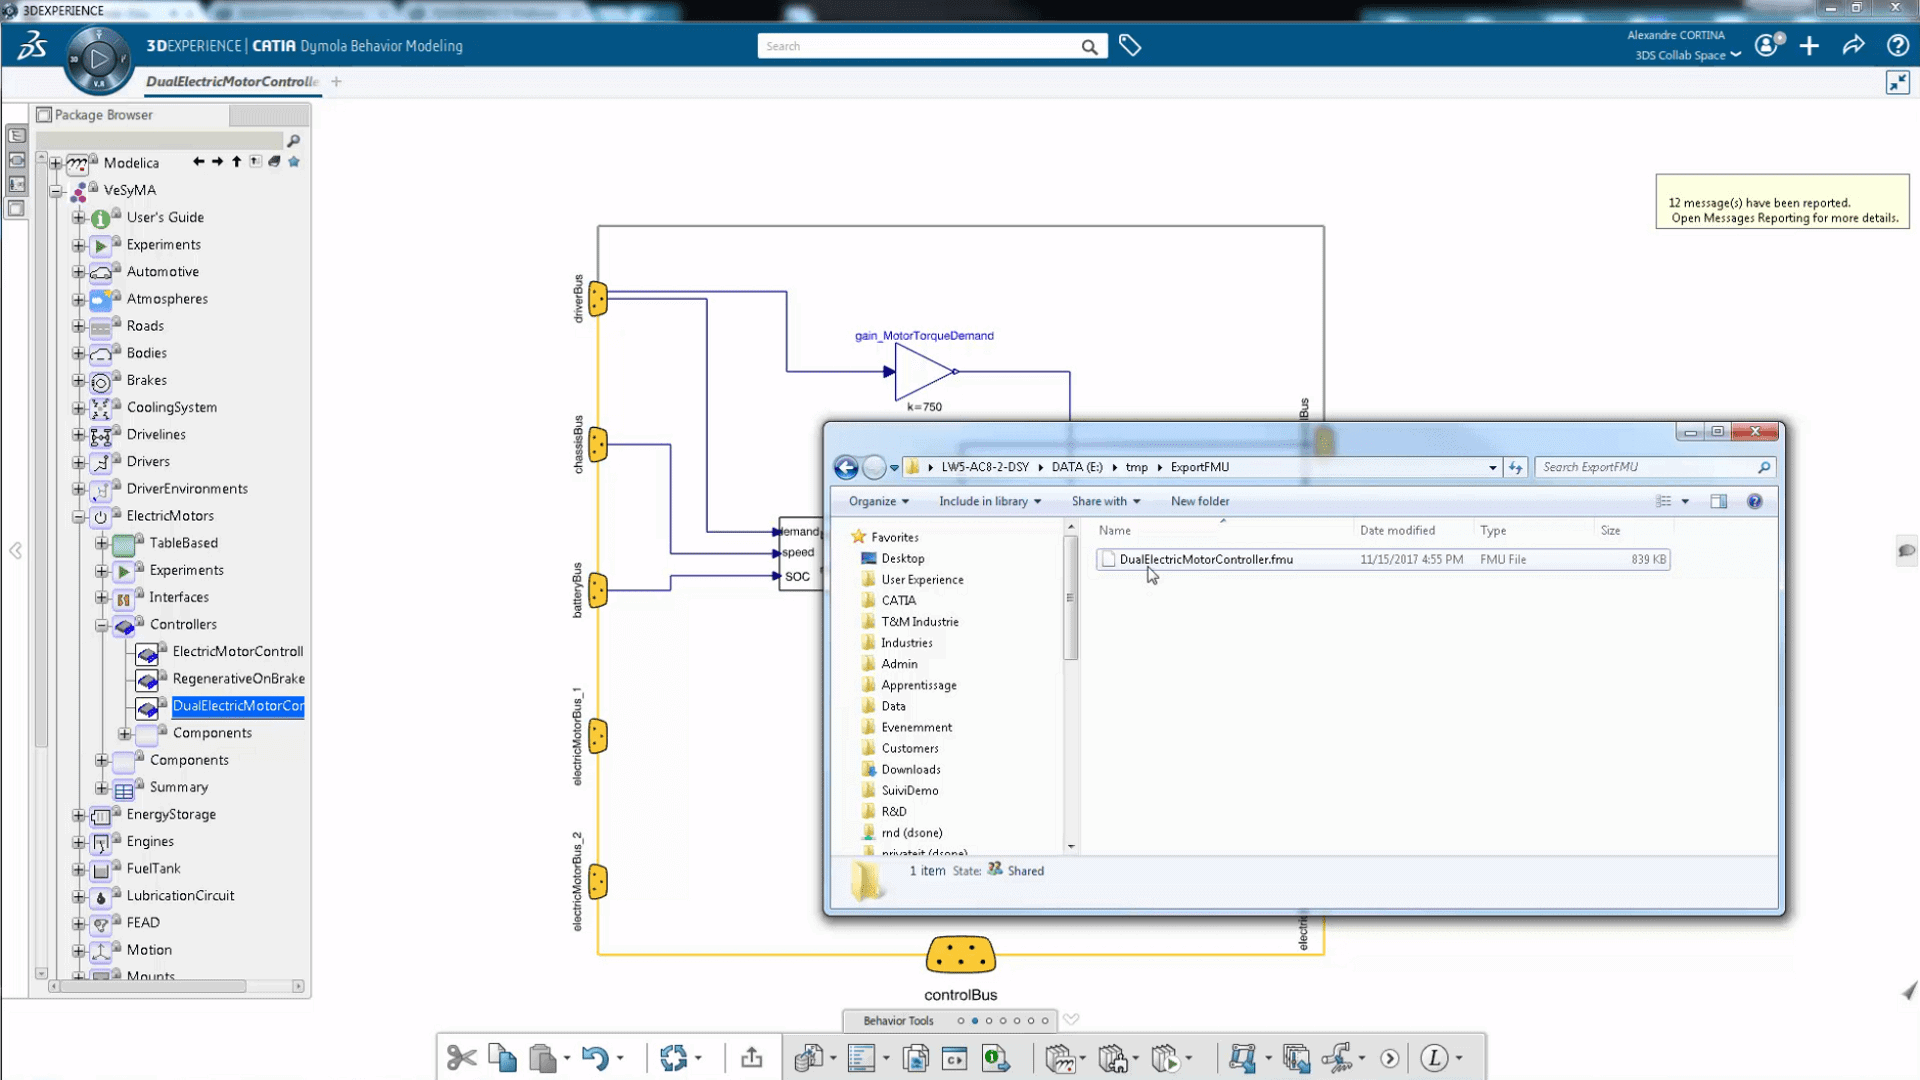This screenshot has width=1920, height=1080.
Task: Open the Share with dropdown in Explorer
Action: (1105, 501)
